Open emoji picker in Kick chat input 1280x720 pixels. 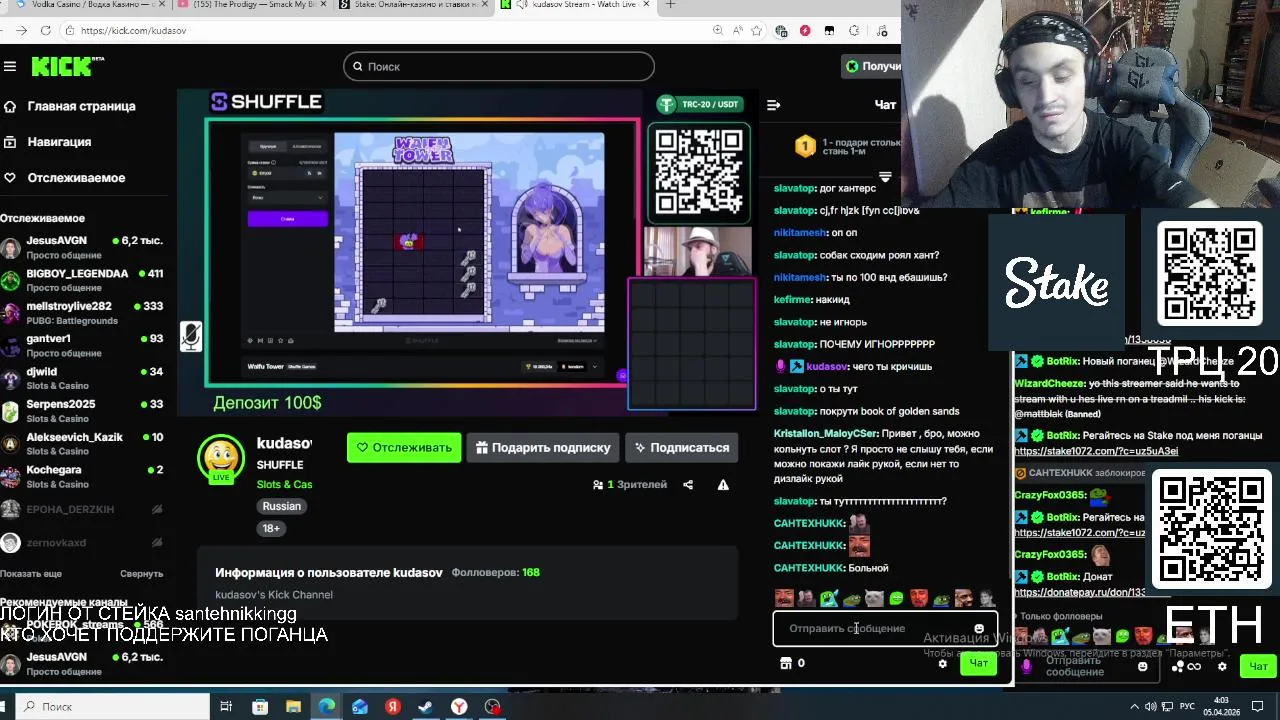pos(979,629)
